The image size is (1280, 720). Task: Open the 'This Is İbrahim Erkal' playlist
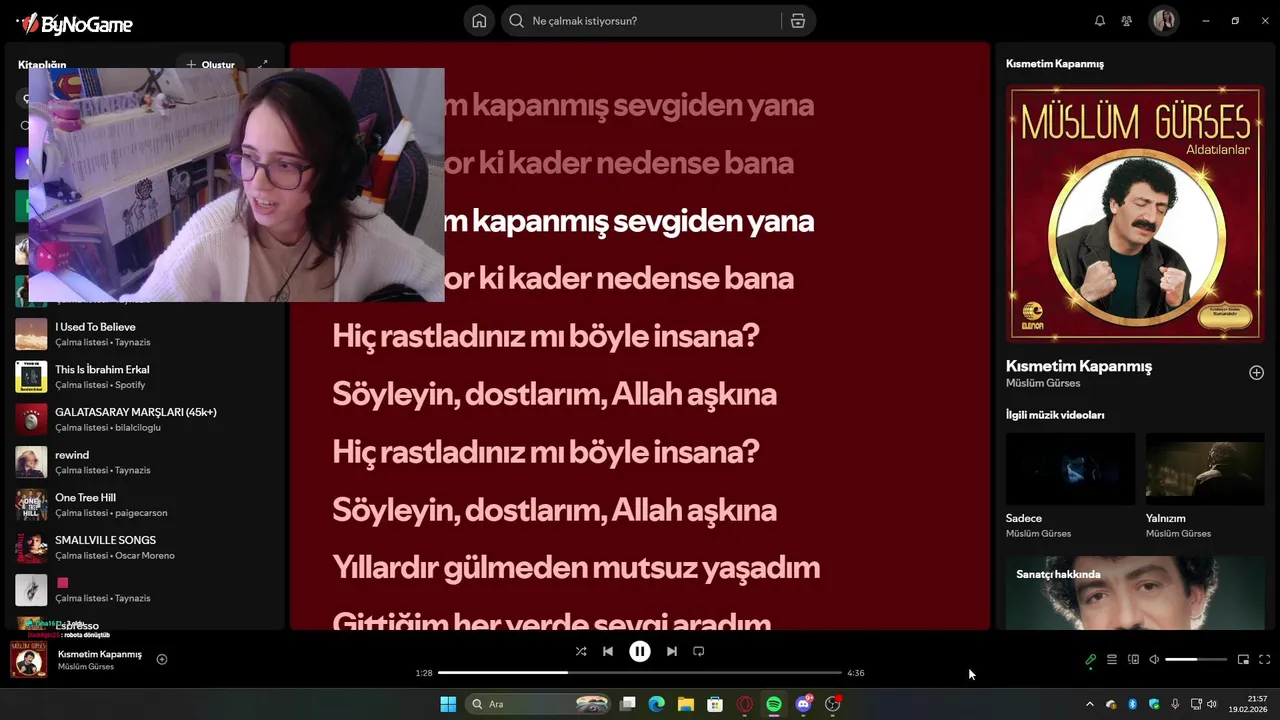pos(144,377)
